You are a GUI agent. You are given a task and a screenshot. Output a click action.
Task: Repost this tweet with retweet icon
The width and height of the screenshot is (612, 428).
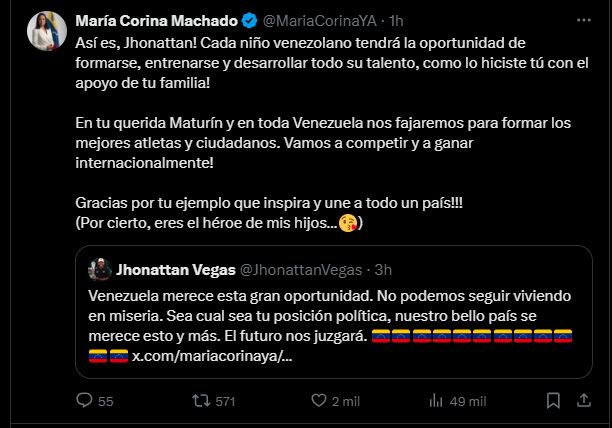coord(198,401)
